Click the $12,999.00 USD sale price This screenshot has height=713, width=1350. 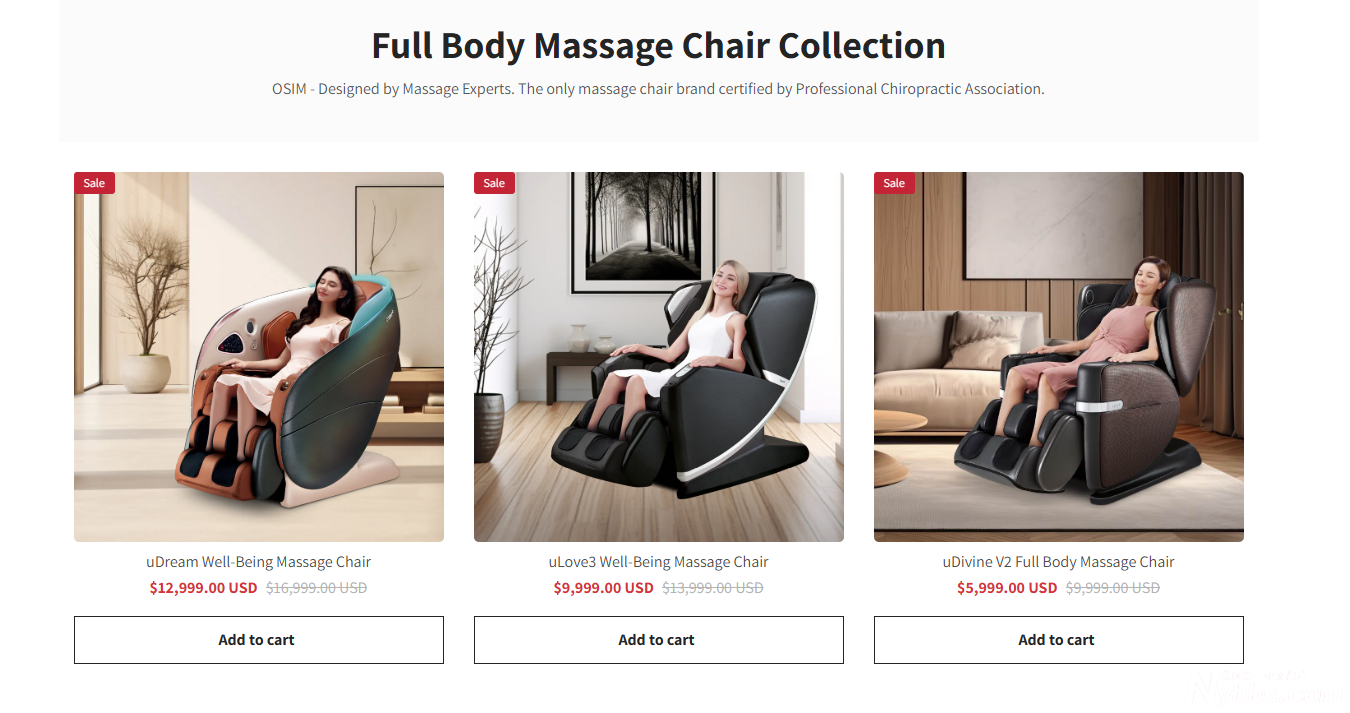coord(203,588)
